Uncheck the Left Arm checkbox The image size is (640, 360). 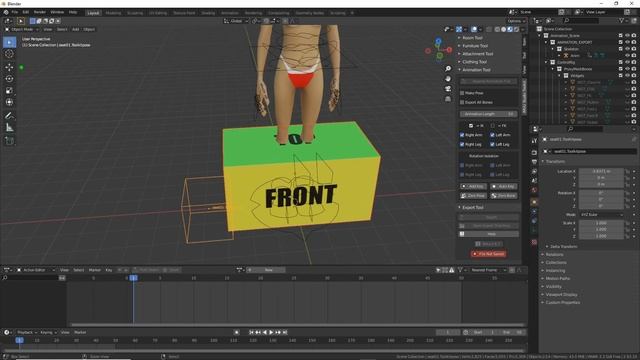point(492,135)
